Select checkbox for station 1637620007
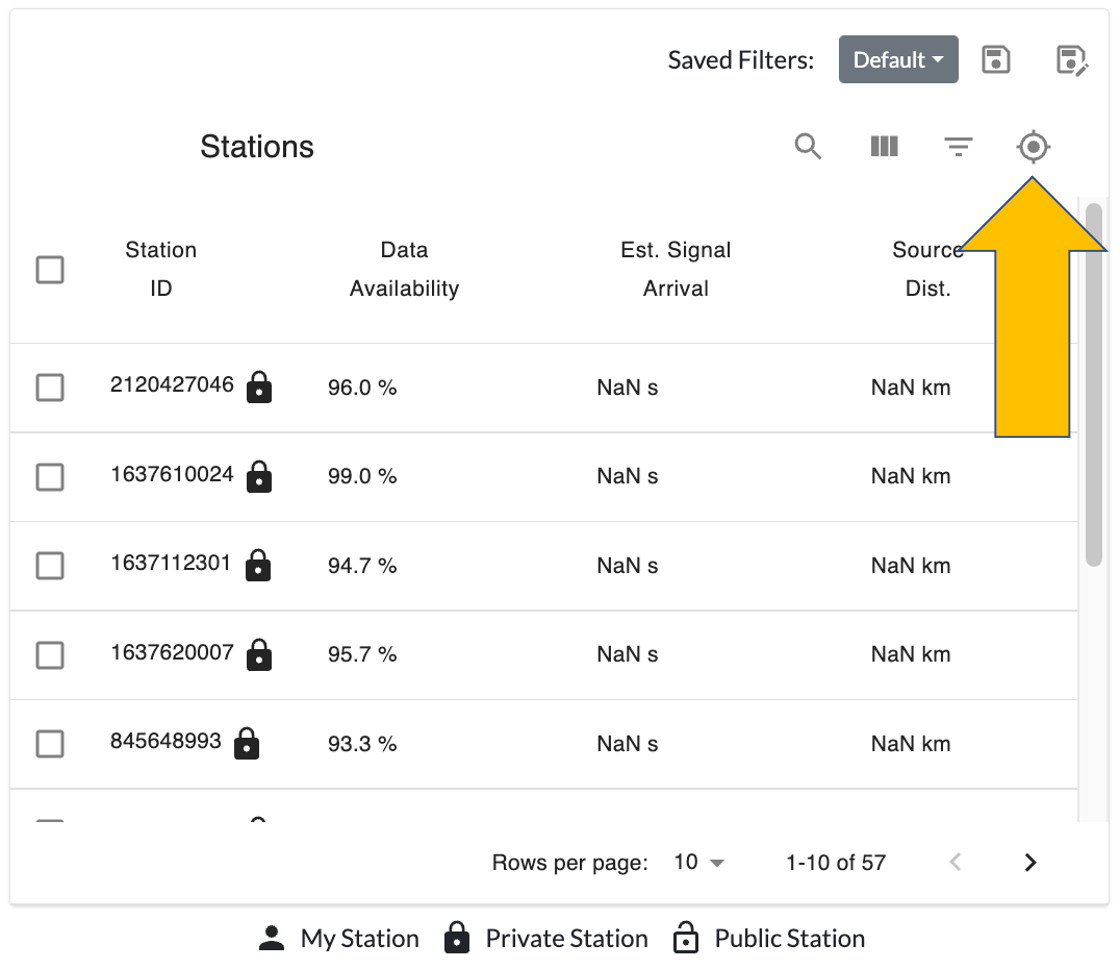 pos(50,655)
